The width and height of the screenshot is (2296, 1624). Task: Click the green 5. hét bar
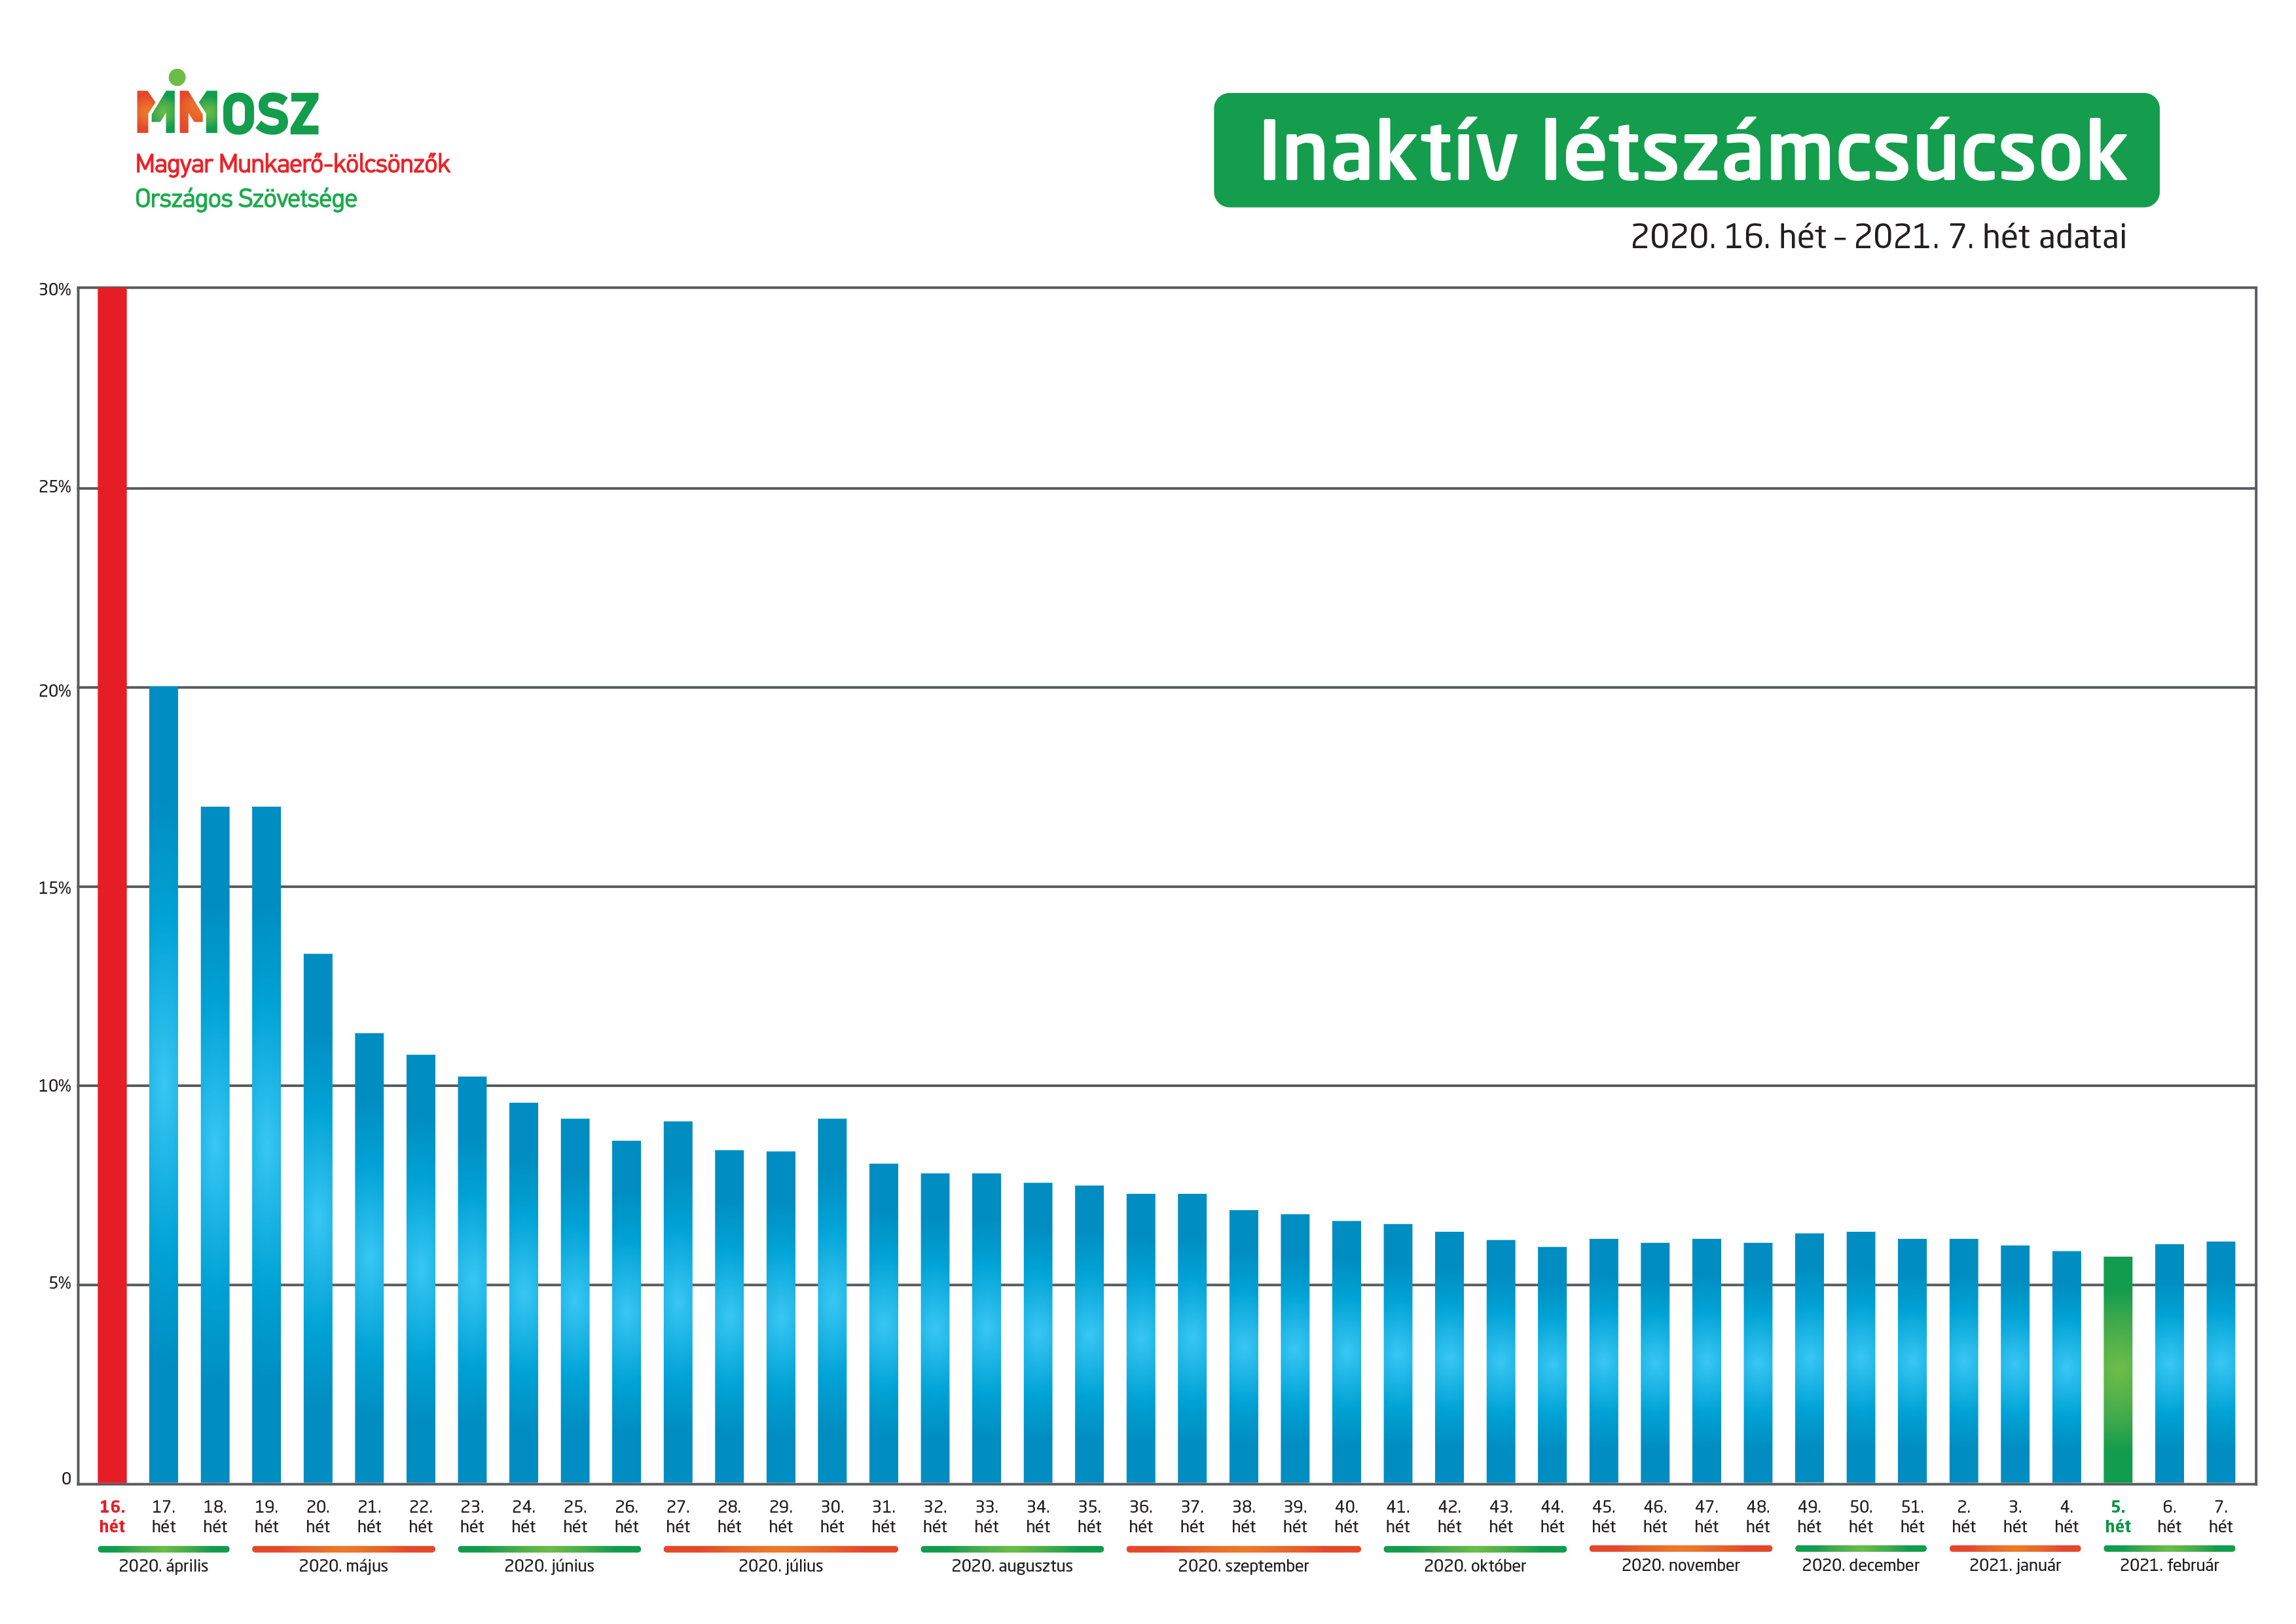coord(2117,1369)
